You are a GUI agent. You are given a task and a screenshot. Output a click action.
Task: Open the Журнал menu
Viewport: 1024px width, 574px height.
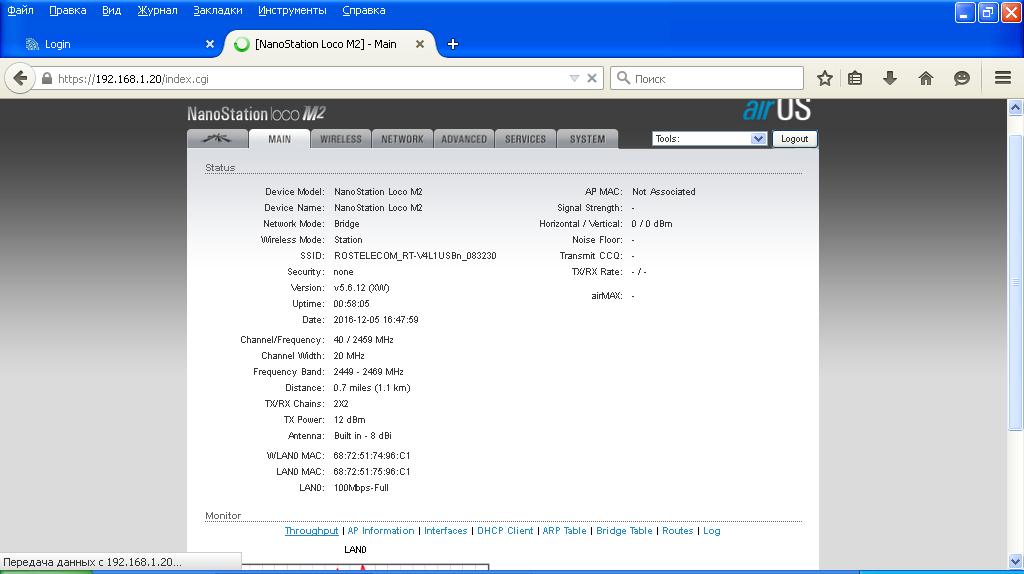pos(157,10)
